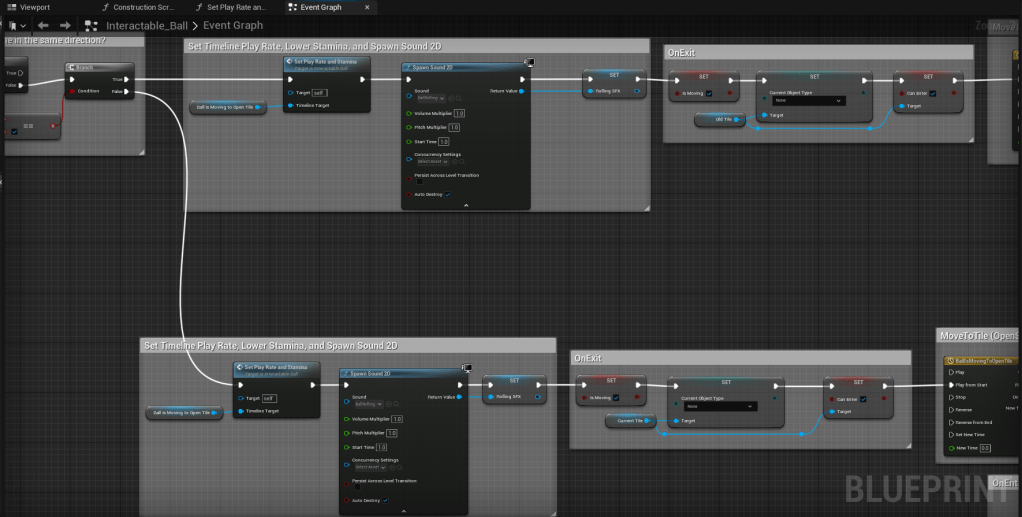Toggle Auto Destroy checkbox on upper Spawn Sound 2D
This screenshot has height=517, width=1022.
tap(447, 194)
